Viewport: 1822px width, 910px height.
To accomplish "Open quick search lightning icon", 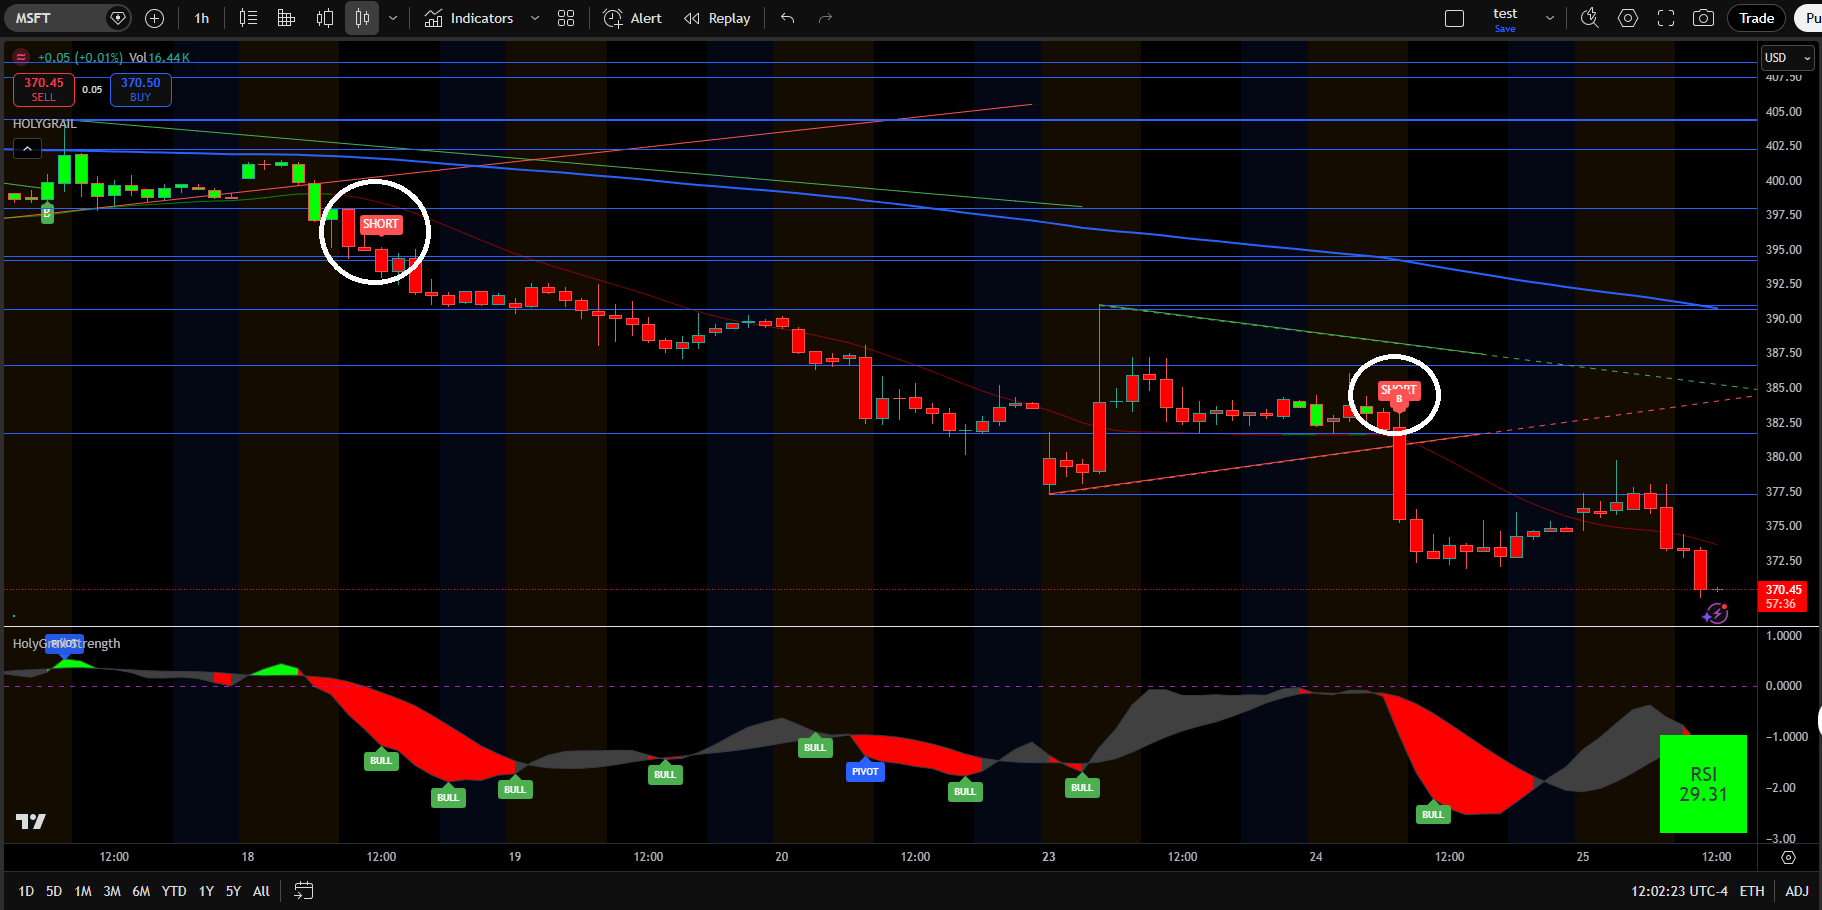I will click(1589, 18).
